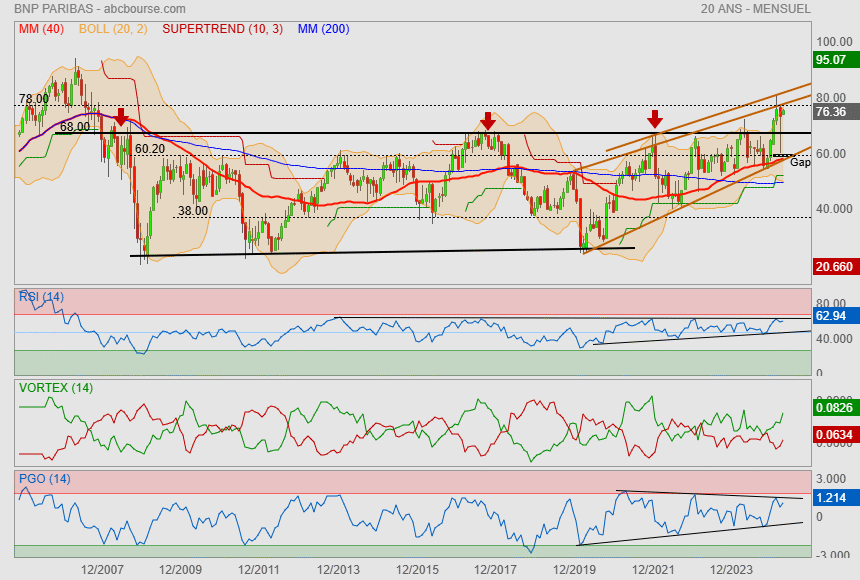860x580 pixels.
Task: Select the MM (40) legend label
Action: [x=41, y=29]
